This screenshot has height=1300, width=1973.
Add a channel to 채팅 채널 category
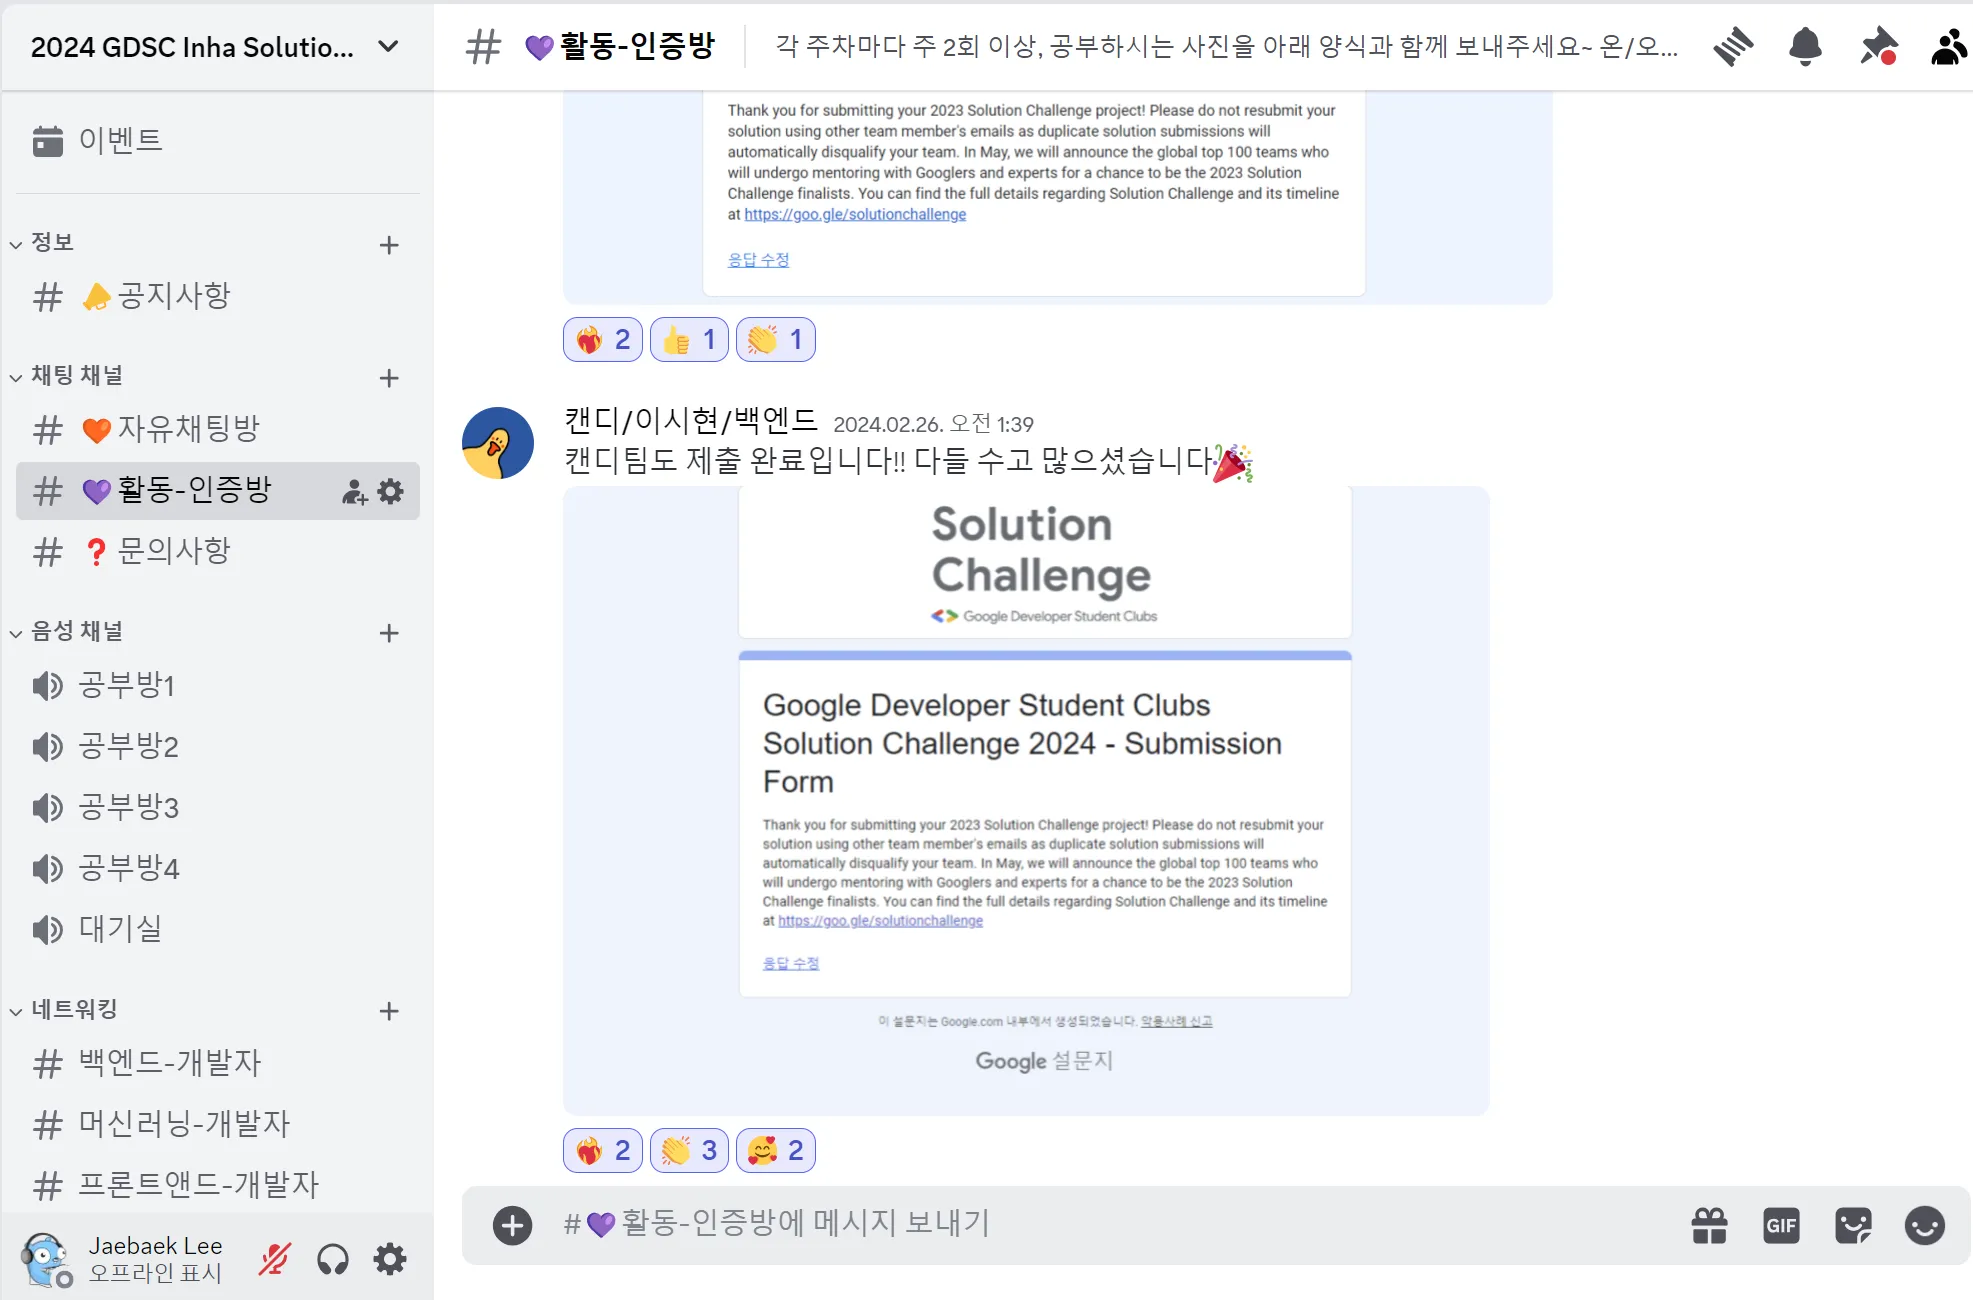[390, 378]
